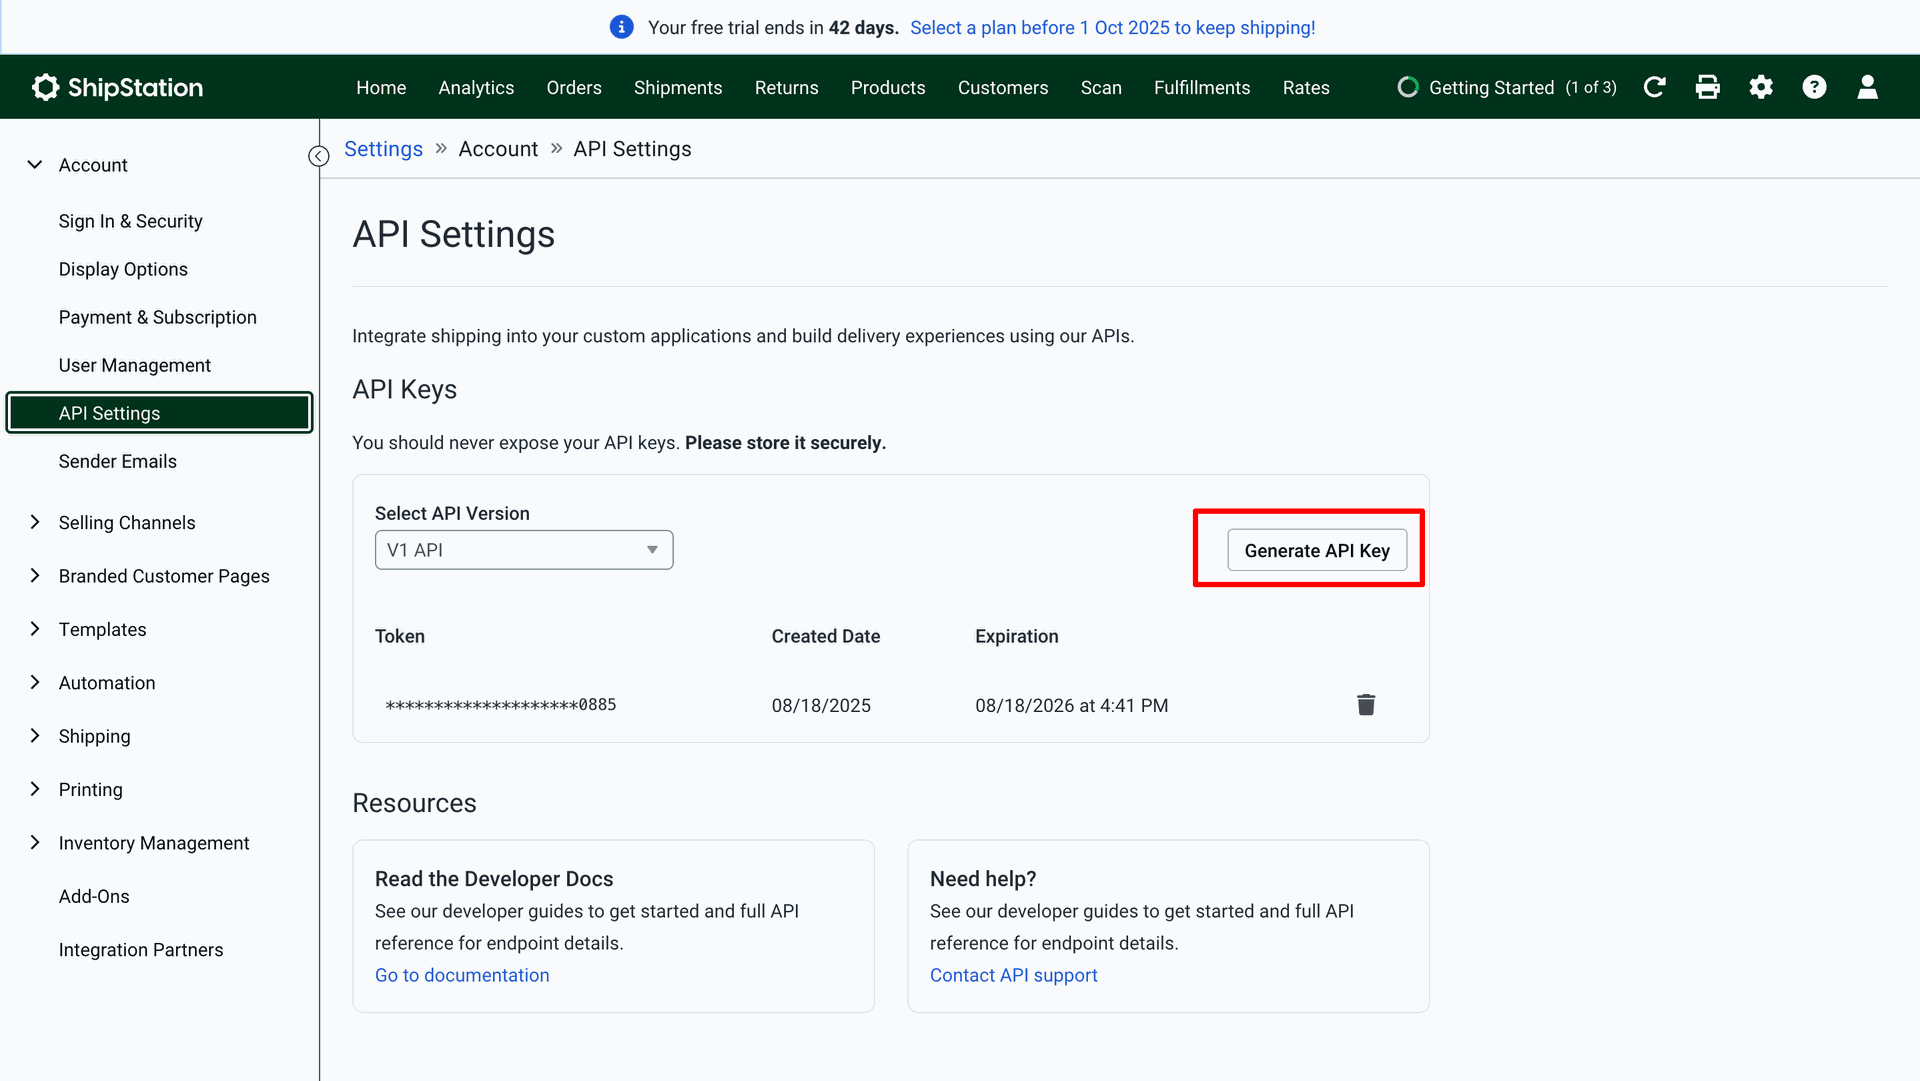Click the refresh icon in top bar
1920x1081 pixels.
(1654, 87)
